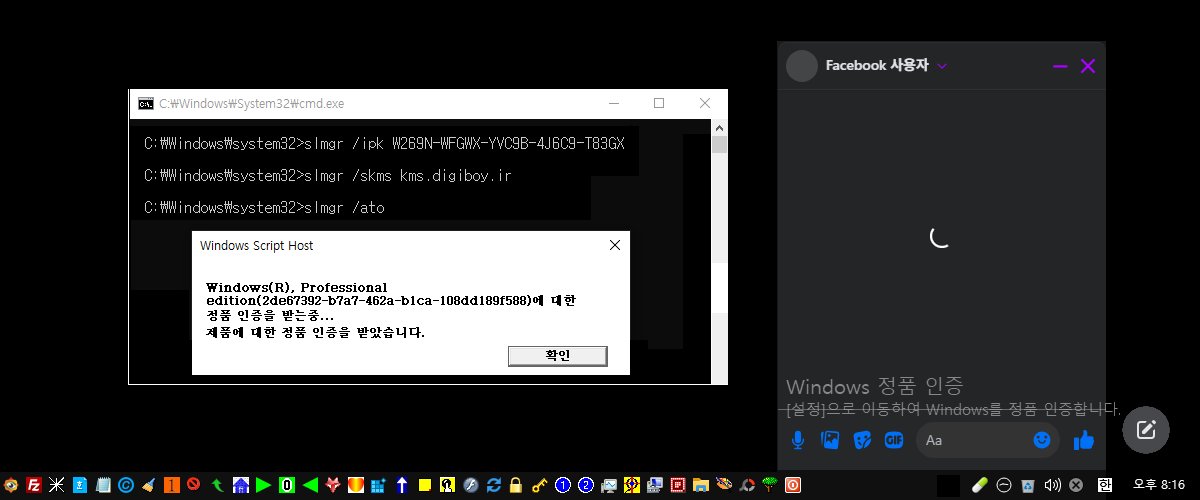
Task: Open the GIF picker in chat
Action: 894,440
